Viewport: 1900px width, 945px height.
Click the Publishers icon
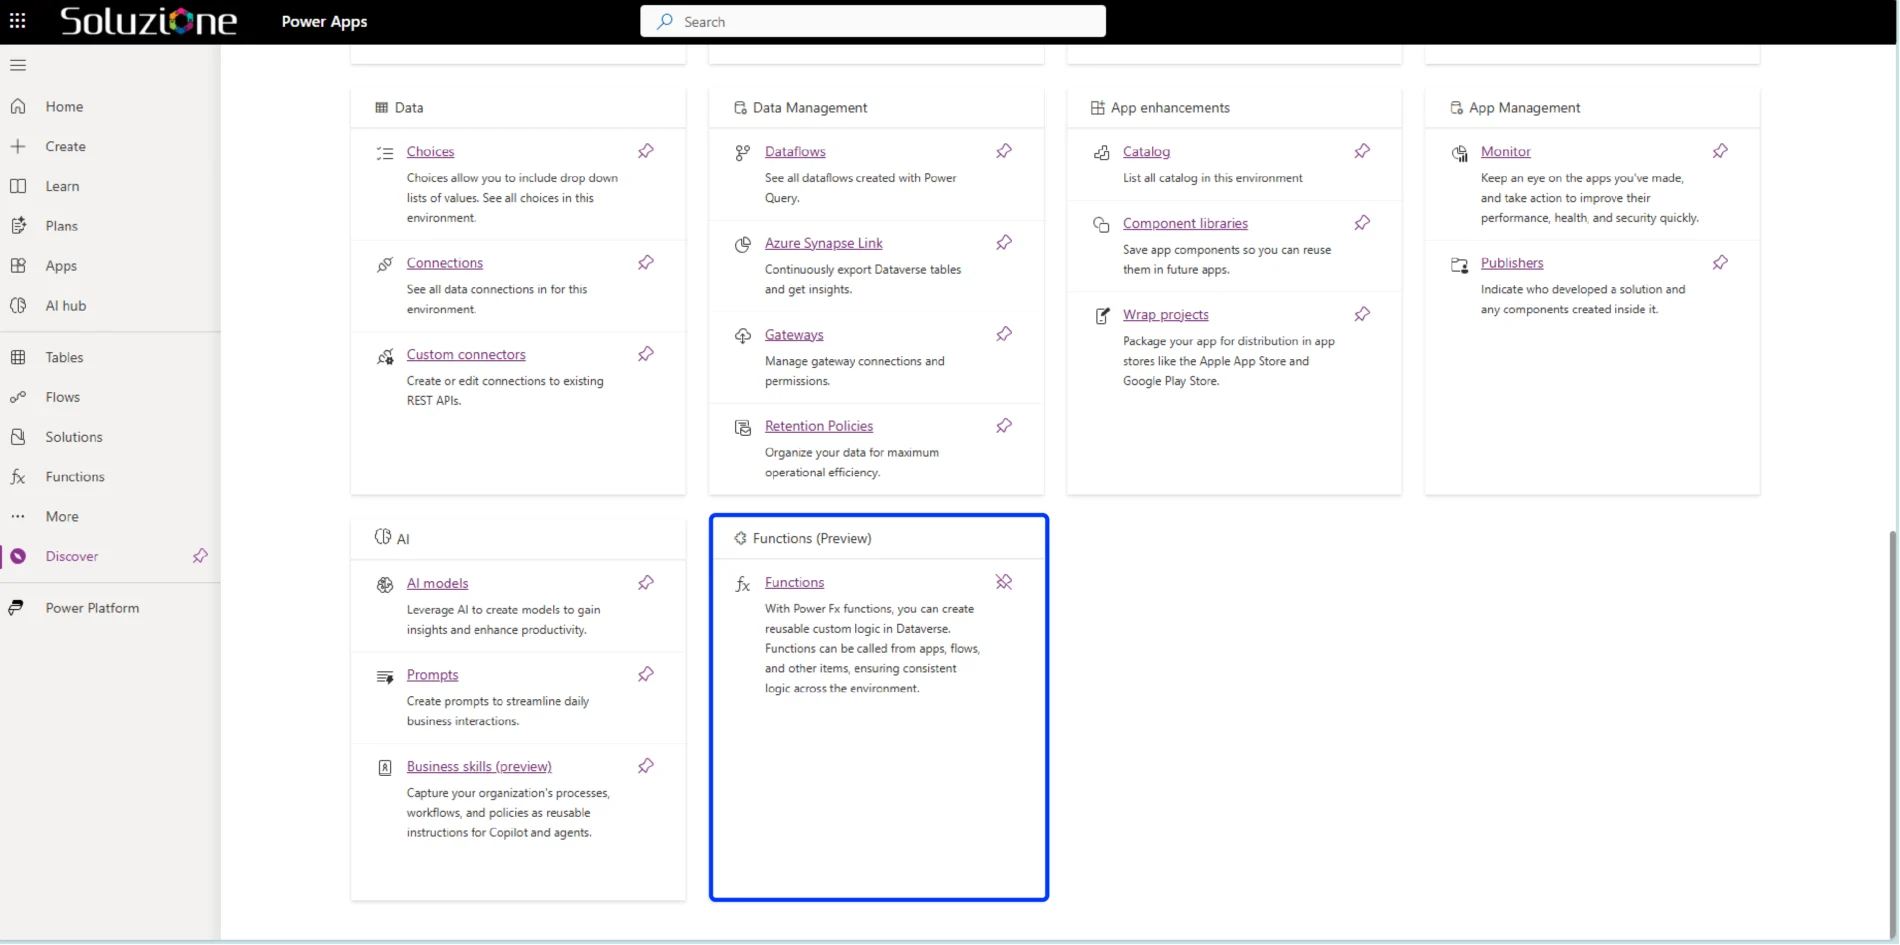pos(1460,265)
